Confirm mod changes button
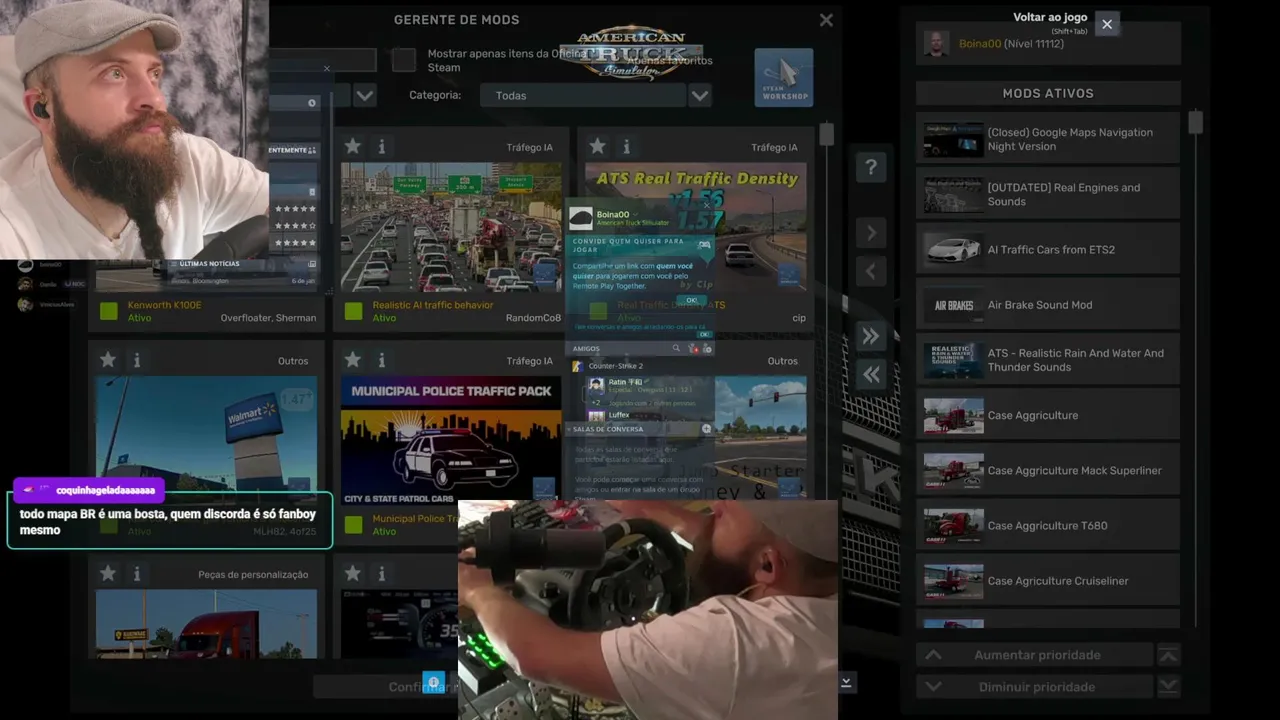 click(x=385, y=687)
